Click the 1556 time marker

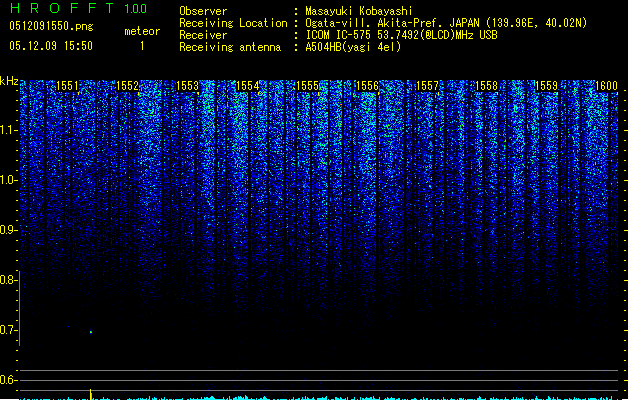[367, 86]
